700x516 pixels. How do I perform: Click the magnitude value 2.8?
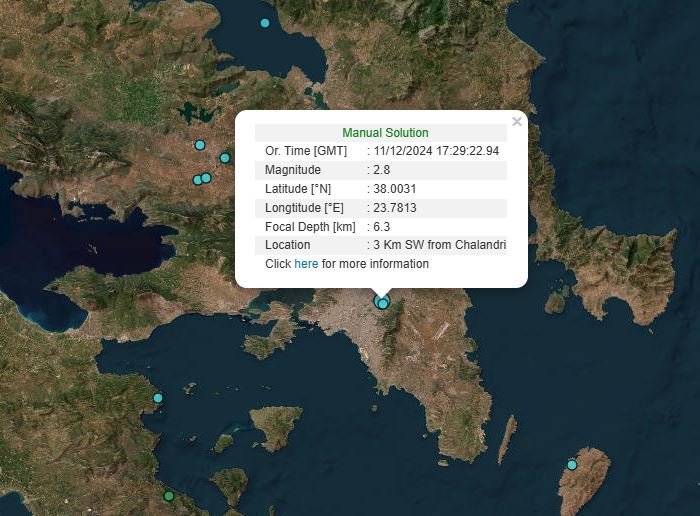[x=381, y=170]
